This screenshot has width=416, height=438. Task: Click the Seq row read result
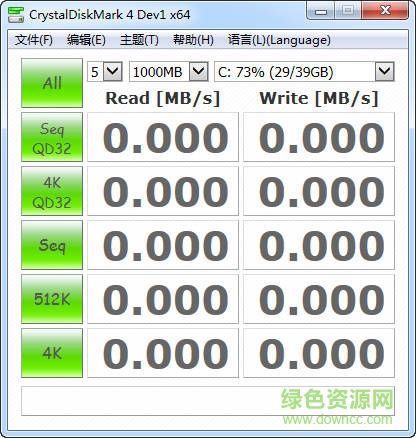(163, 245)
